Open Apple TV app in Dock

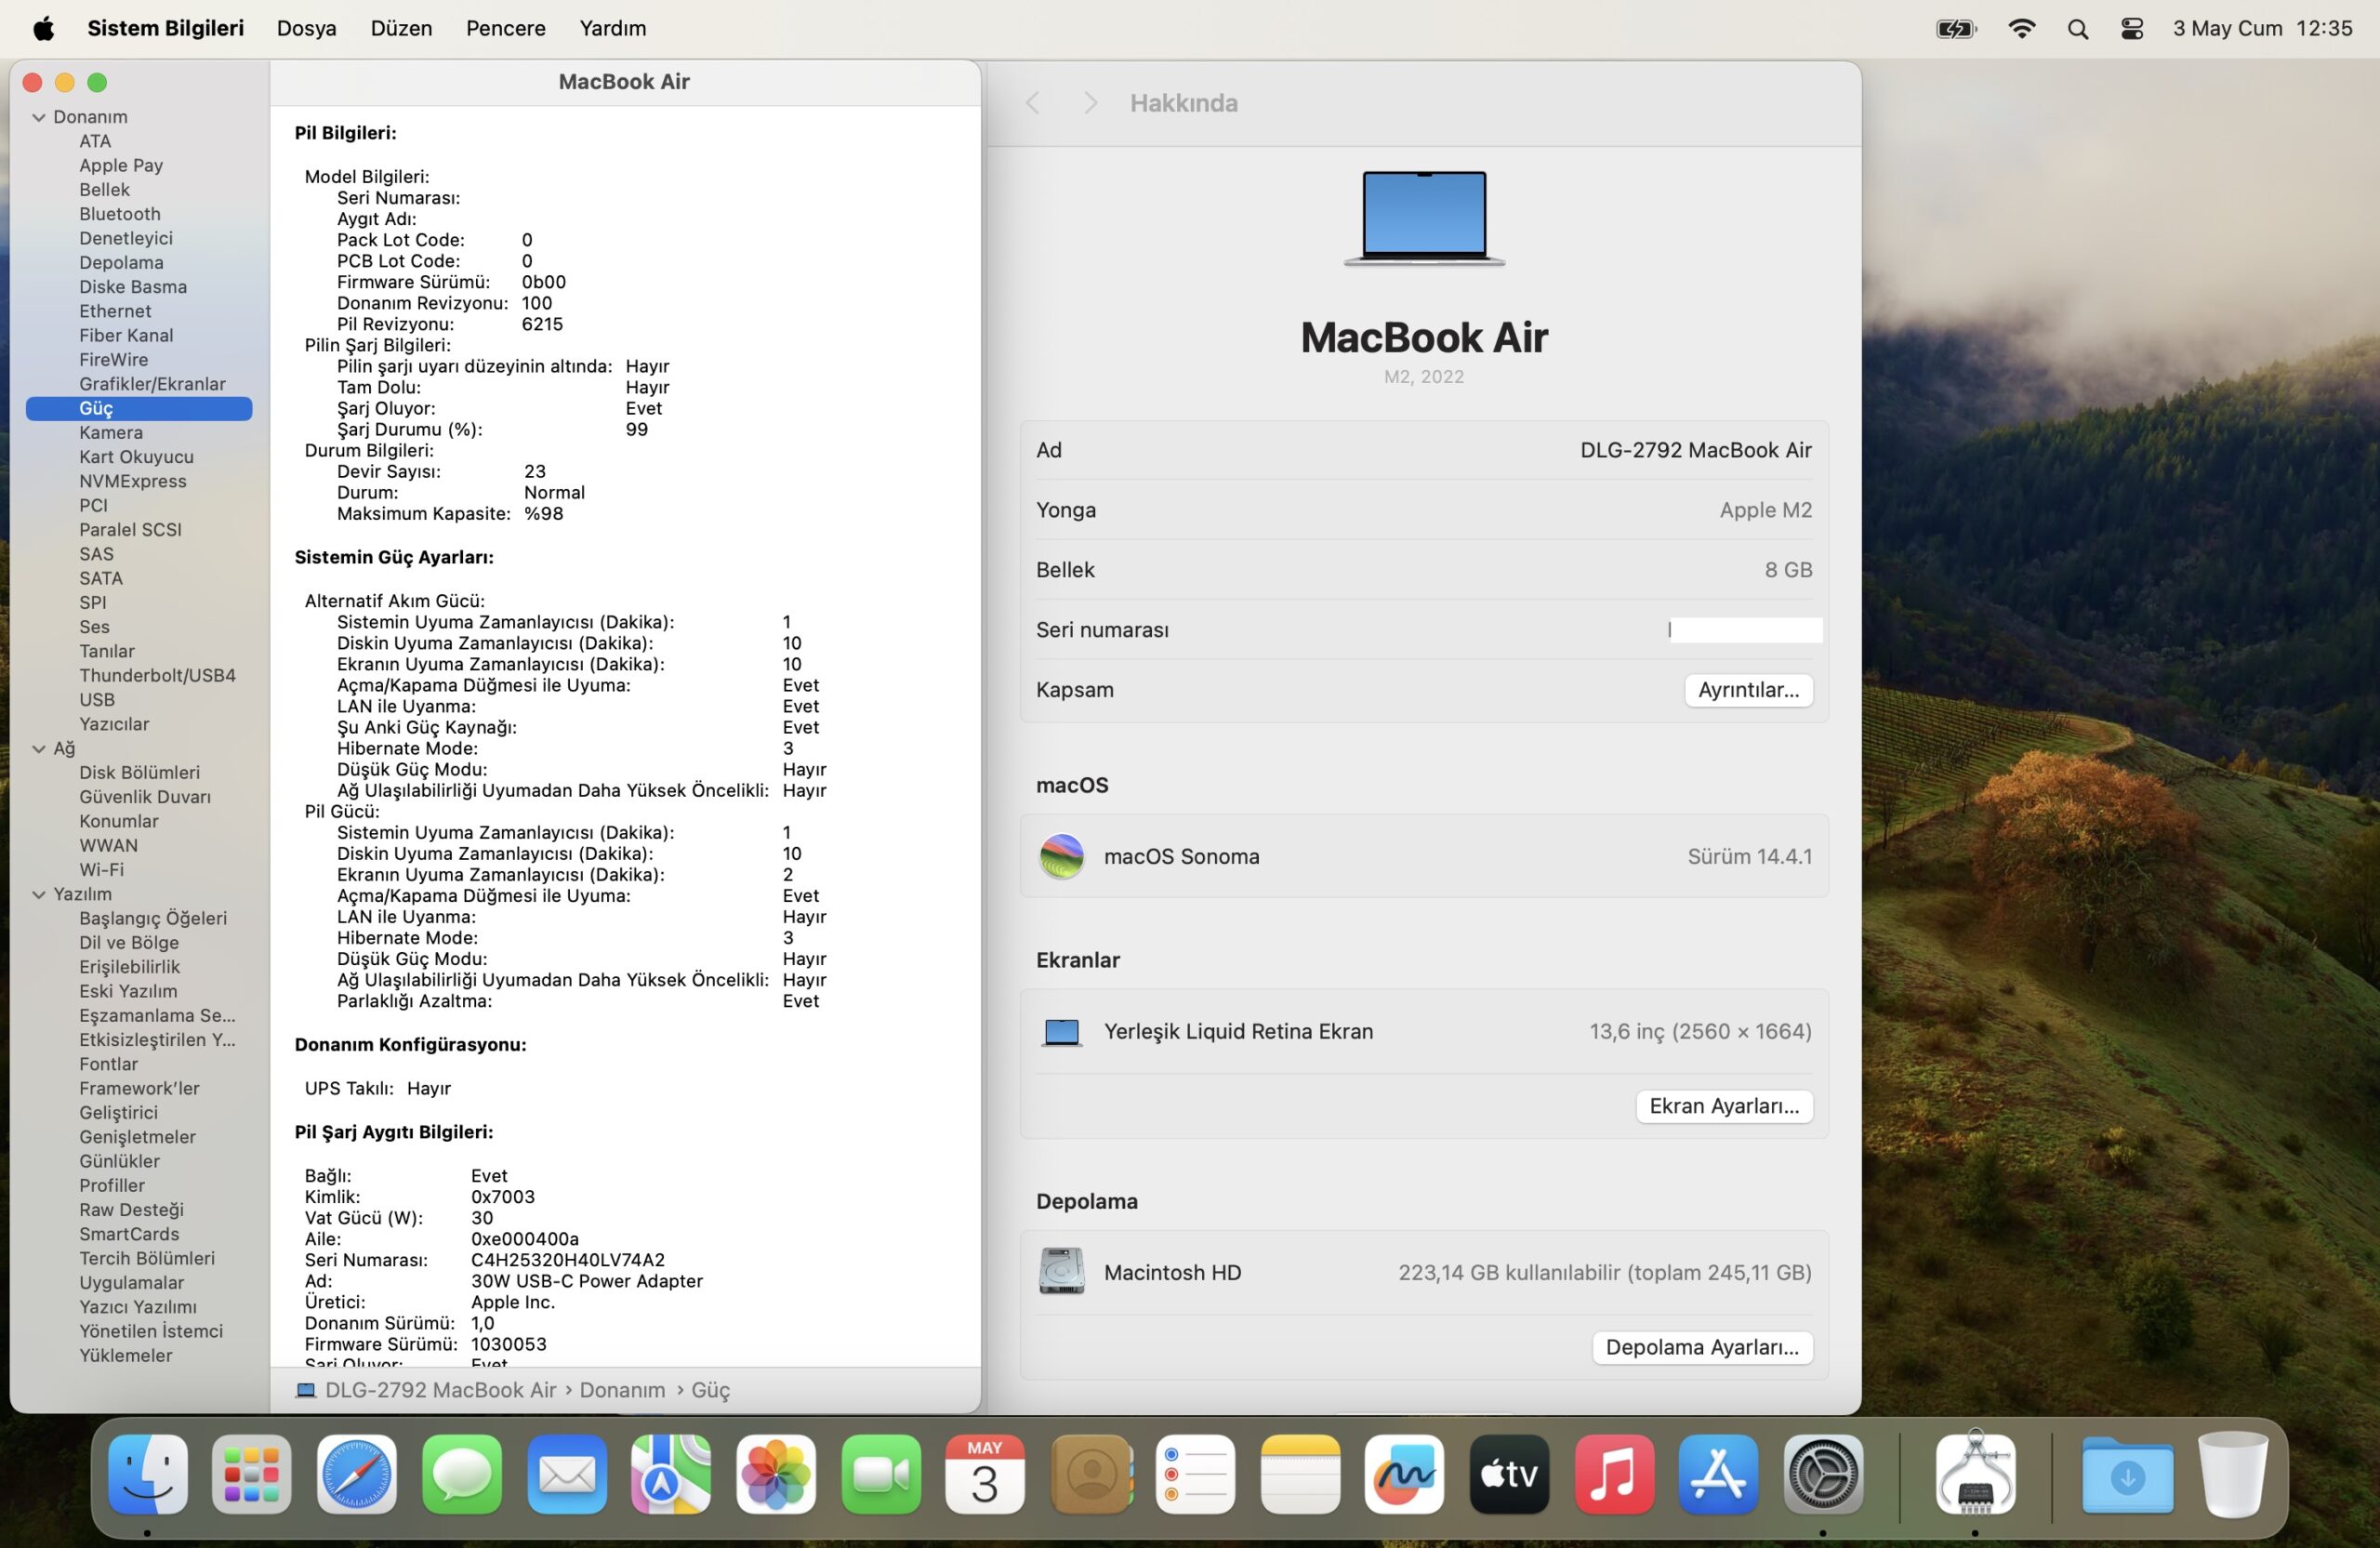[x=1509, y=1474]
